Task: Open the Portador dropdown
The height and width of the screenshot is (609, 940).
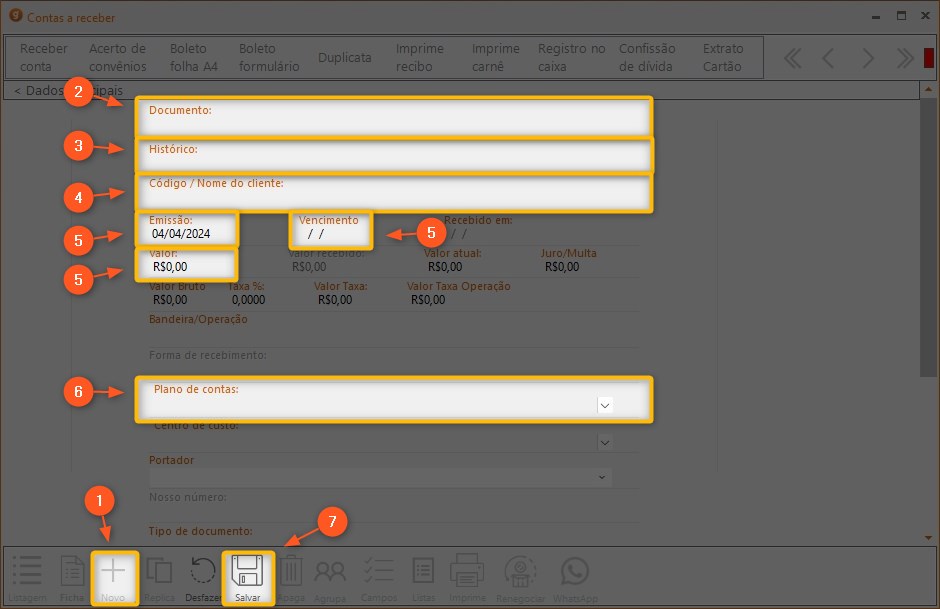Action: click(x=602, y=478)
